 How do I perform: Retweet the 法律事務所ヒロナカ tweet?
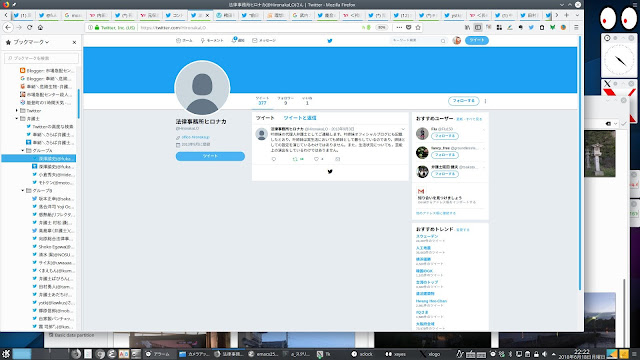[x=295, y=159]
